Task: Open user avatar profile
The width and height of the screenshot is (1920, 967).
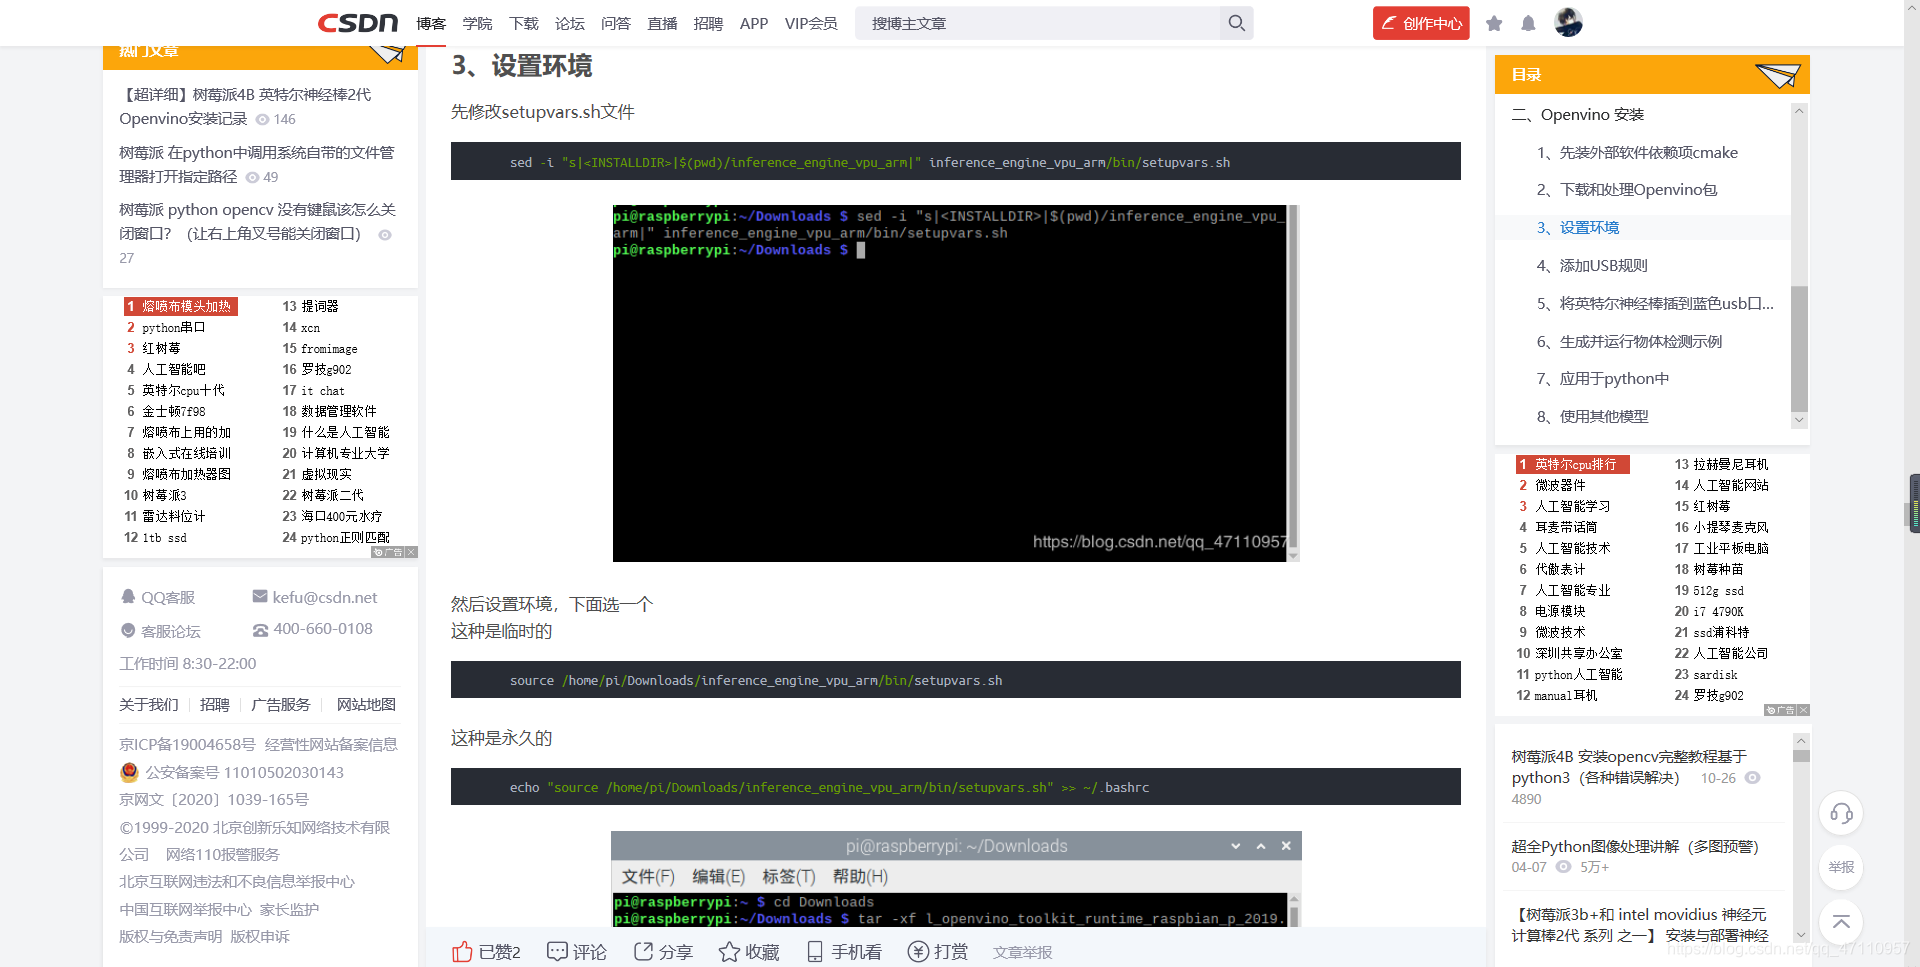Action: (1568, 22)
